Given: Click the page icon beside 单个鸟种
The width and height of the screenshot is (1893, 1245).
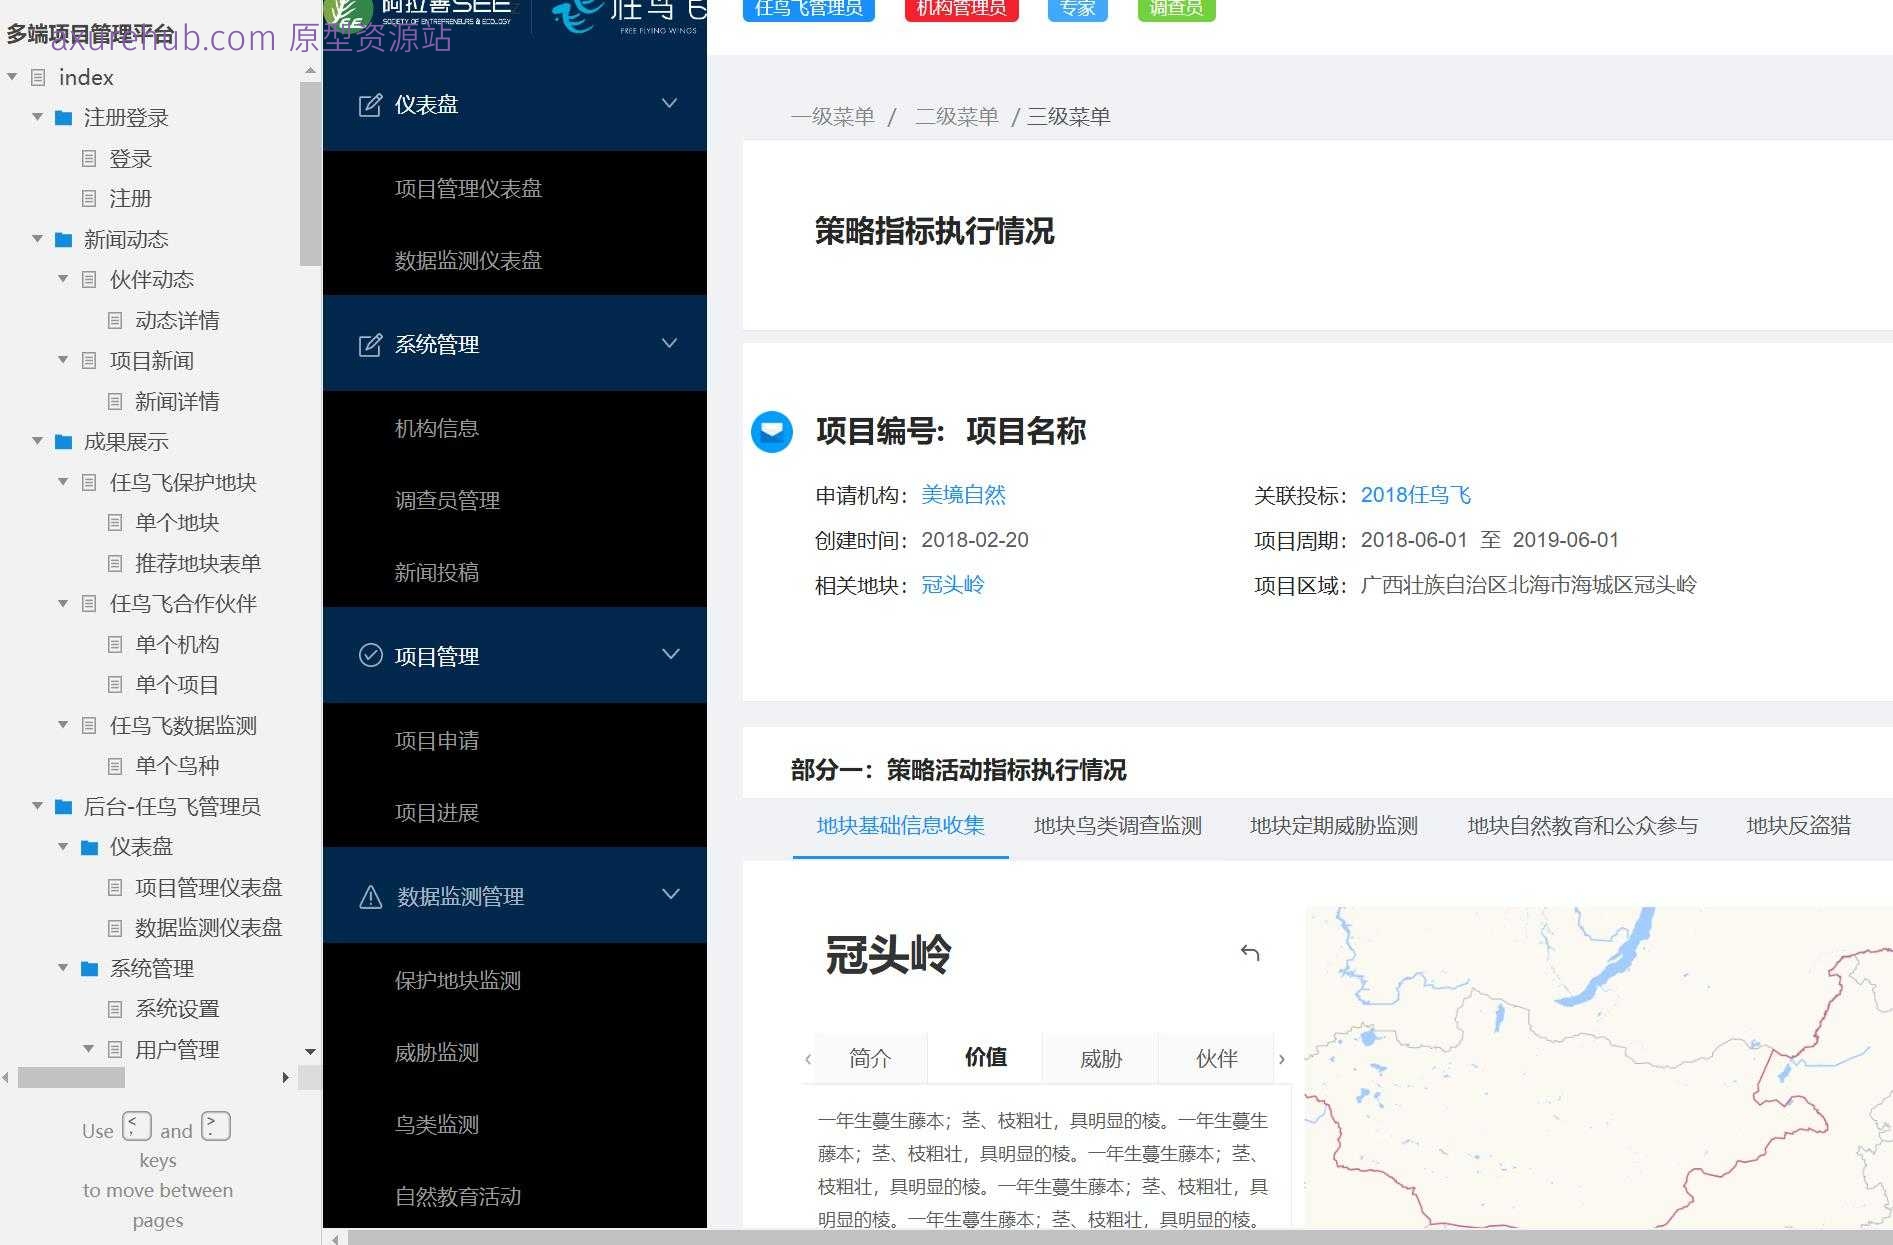Looking at the screenshot, I should click(x=116, y=765).
